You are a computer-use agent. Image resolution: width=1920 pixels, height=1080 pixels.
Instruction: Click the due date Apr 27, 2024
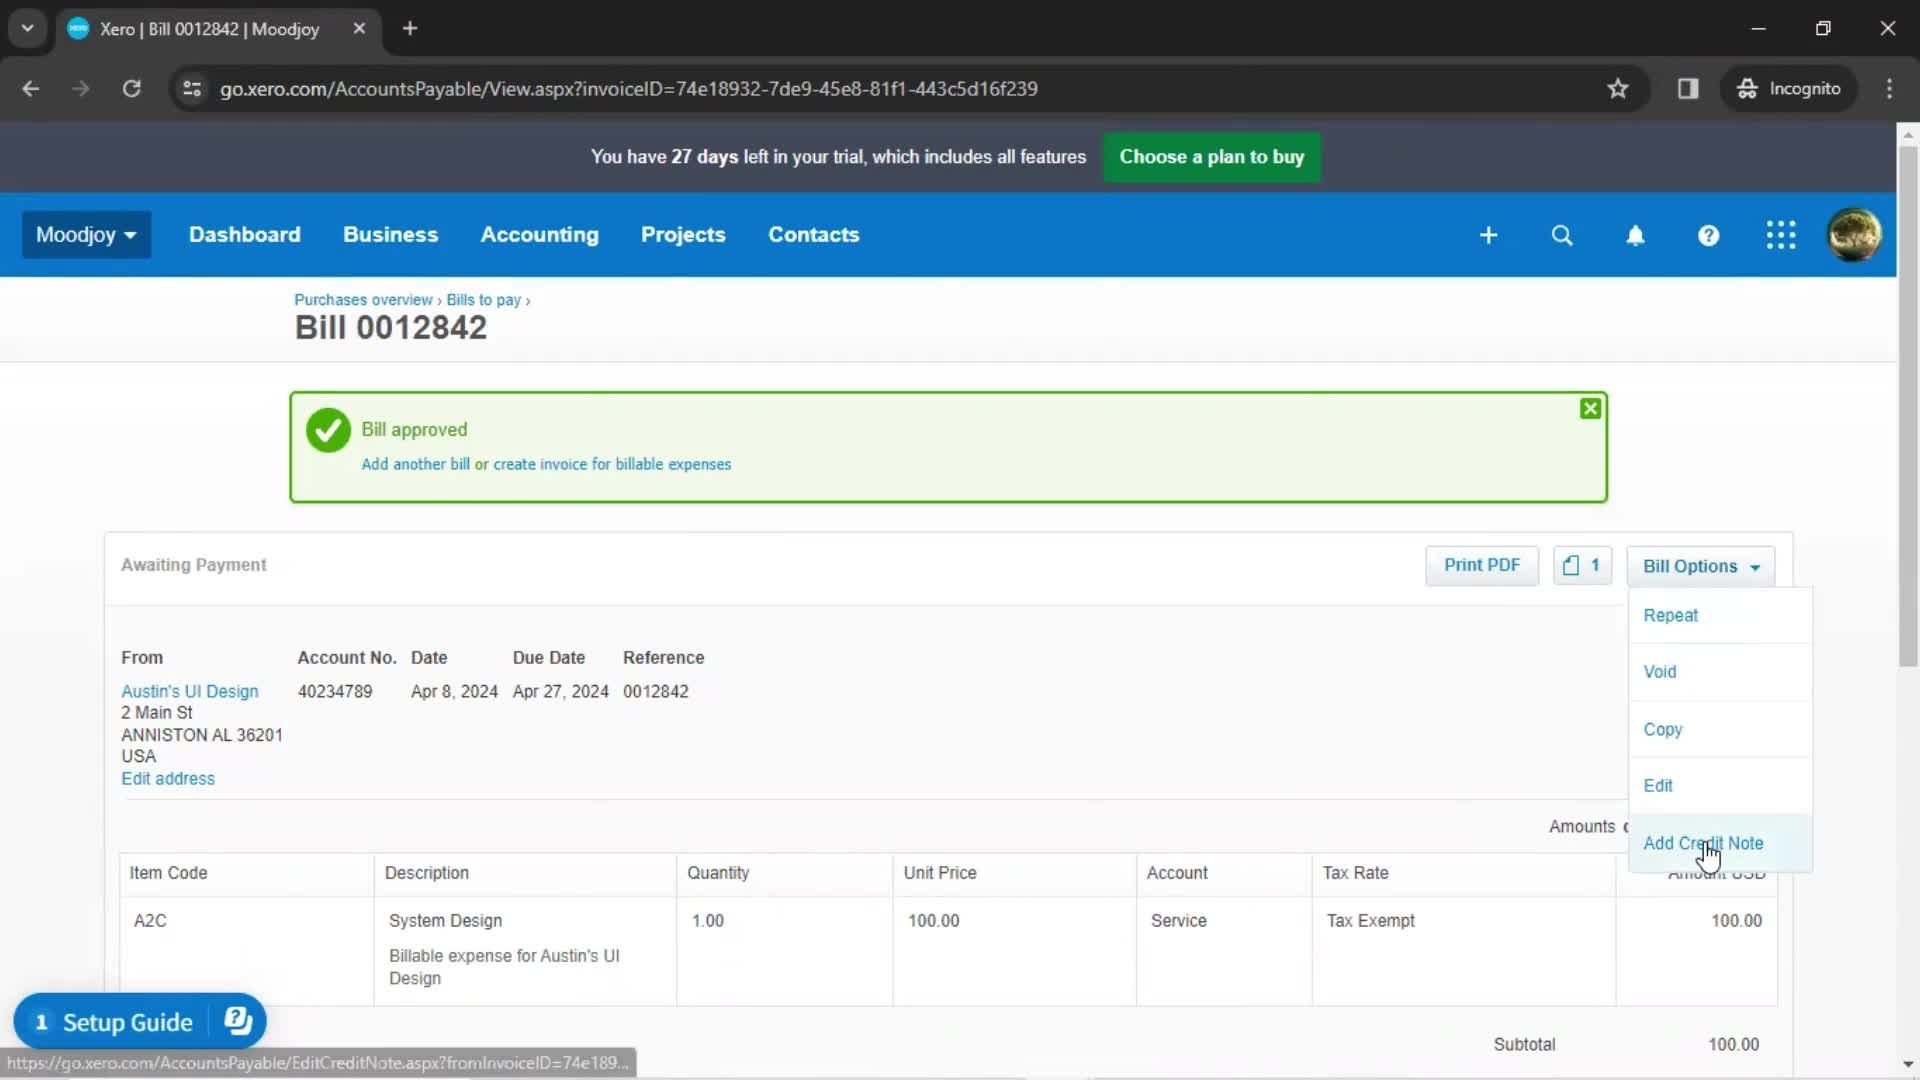560,691
